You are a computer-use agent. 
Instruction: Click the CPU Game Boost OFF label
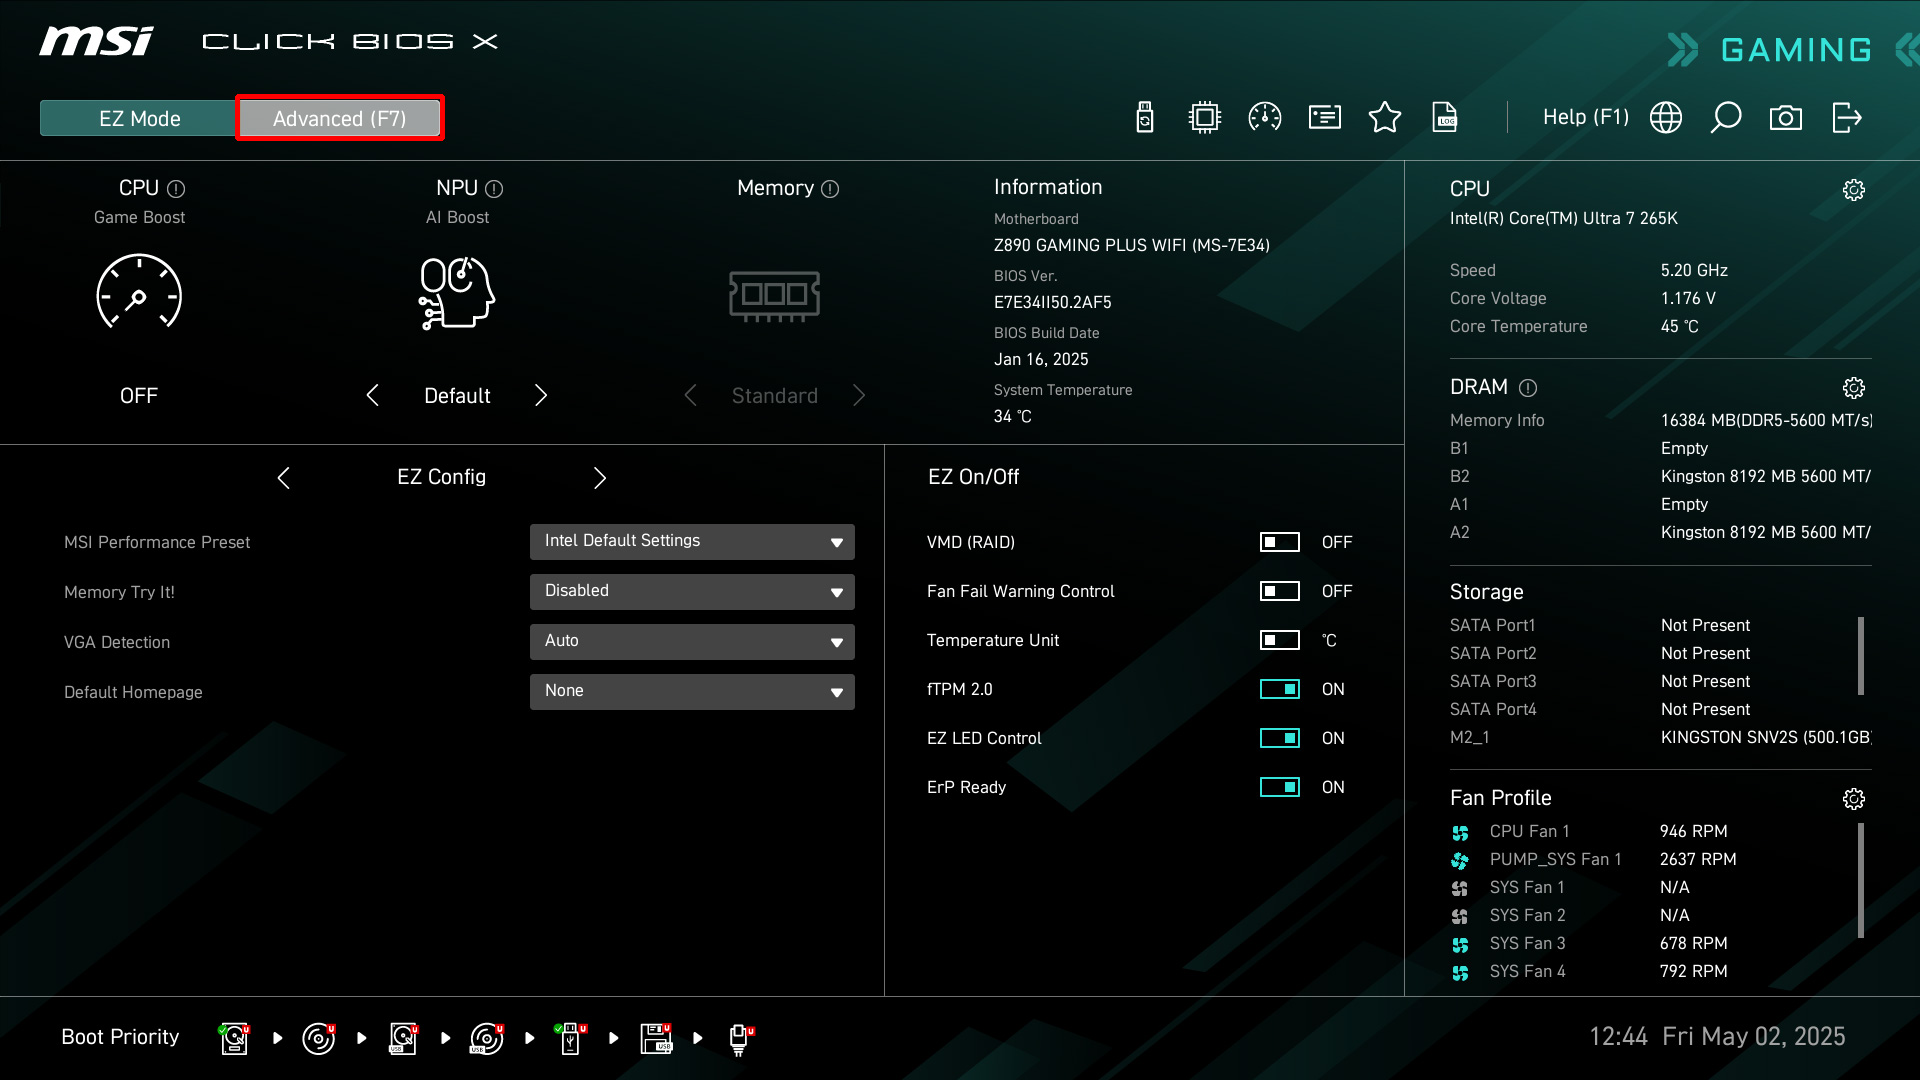[x=139, y=396]
